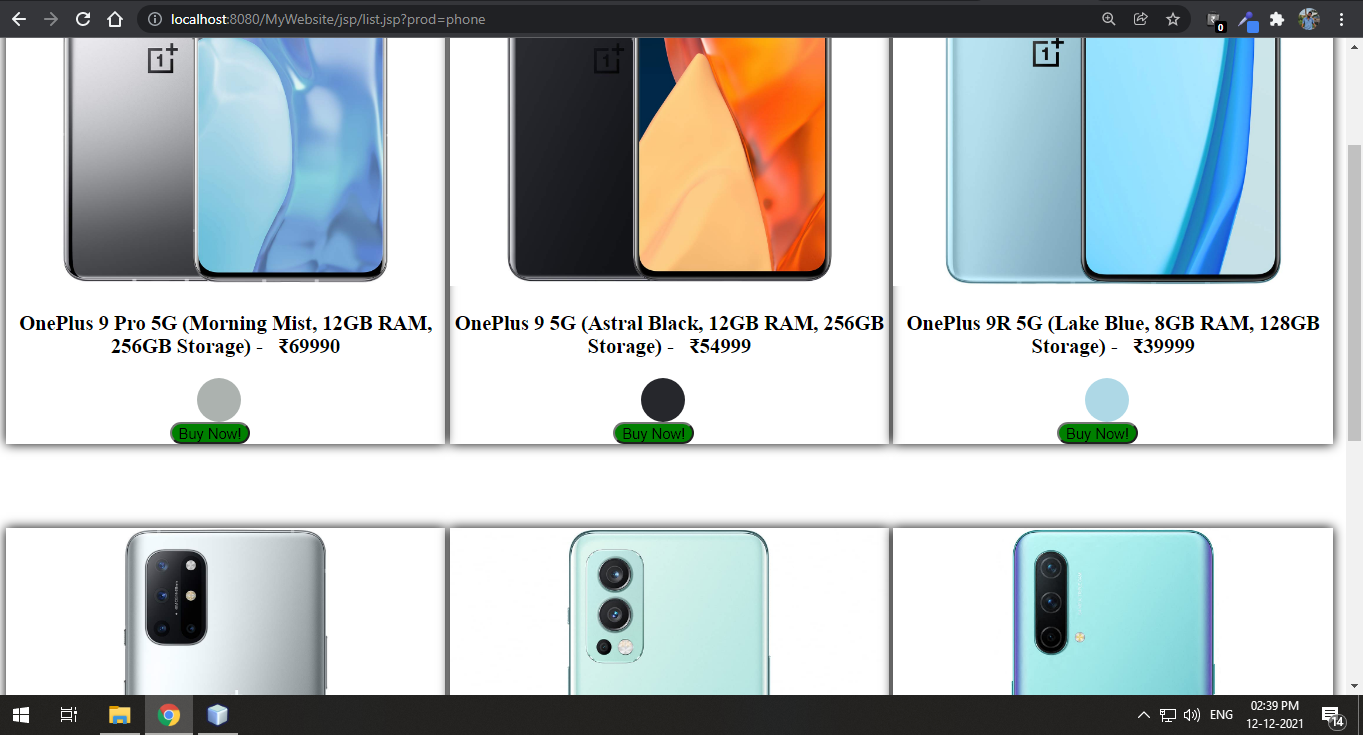Go back using the browser back arrow

click(19, 19)
